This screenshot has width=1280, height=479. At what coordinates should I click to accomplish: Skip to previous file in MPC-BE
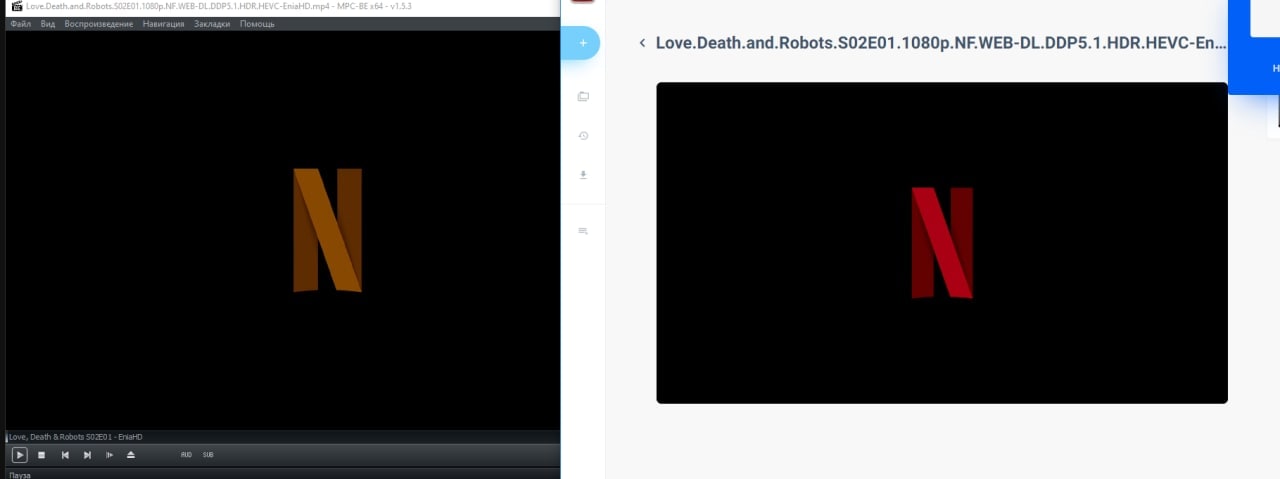pyautogui.click(x=65, y=455)
